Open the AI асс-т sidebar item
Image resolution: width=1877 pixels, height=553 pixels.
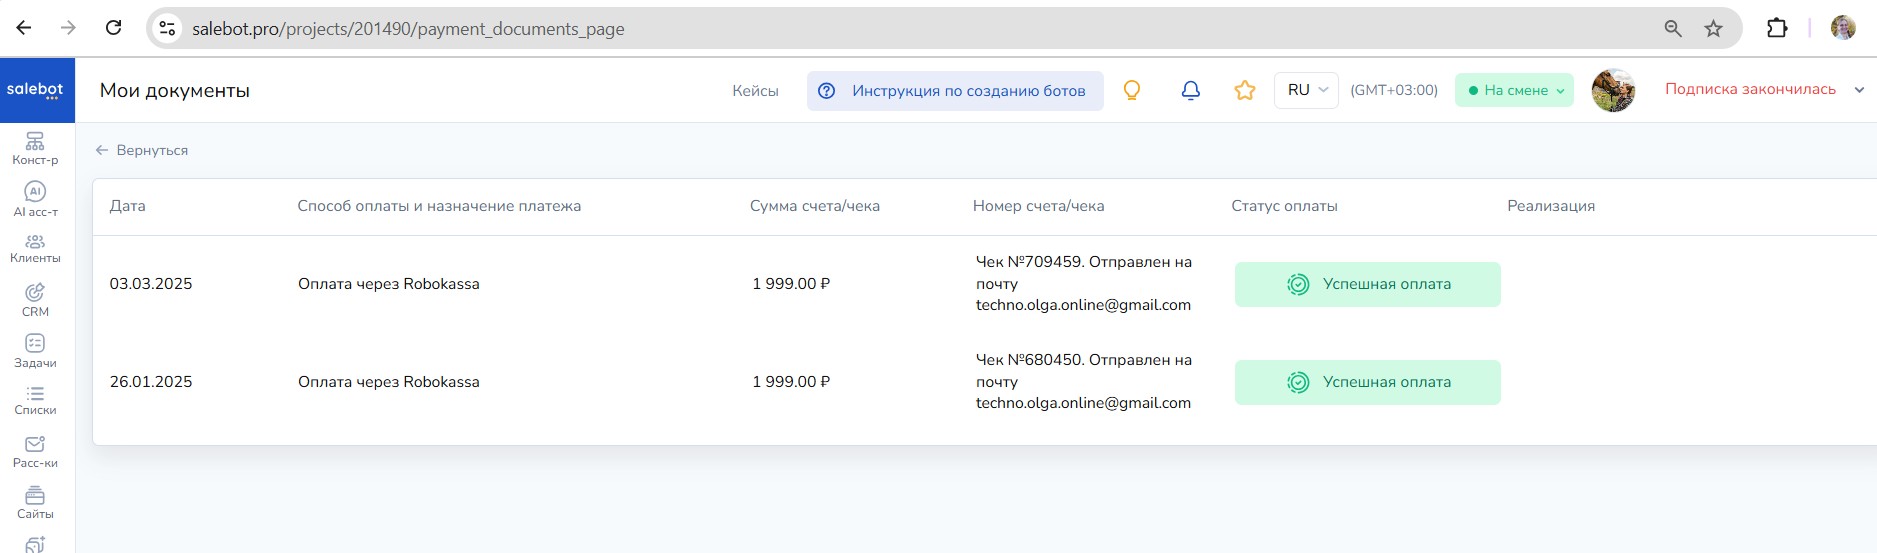coord(35,199)
